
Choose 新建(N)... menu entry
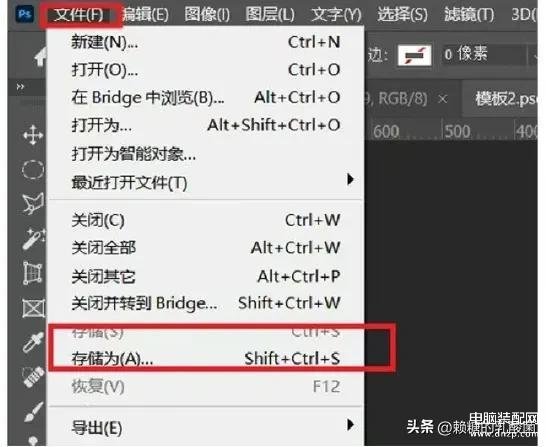tap(205, 42)
